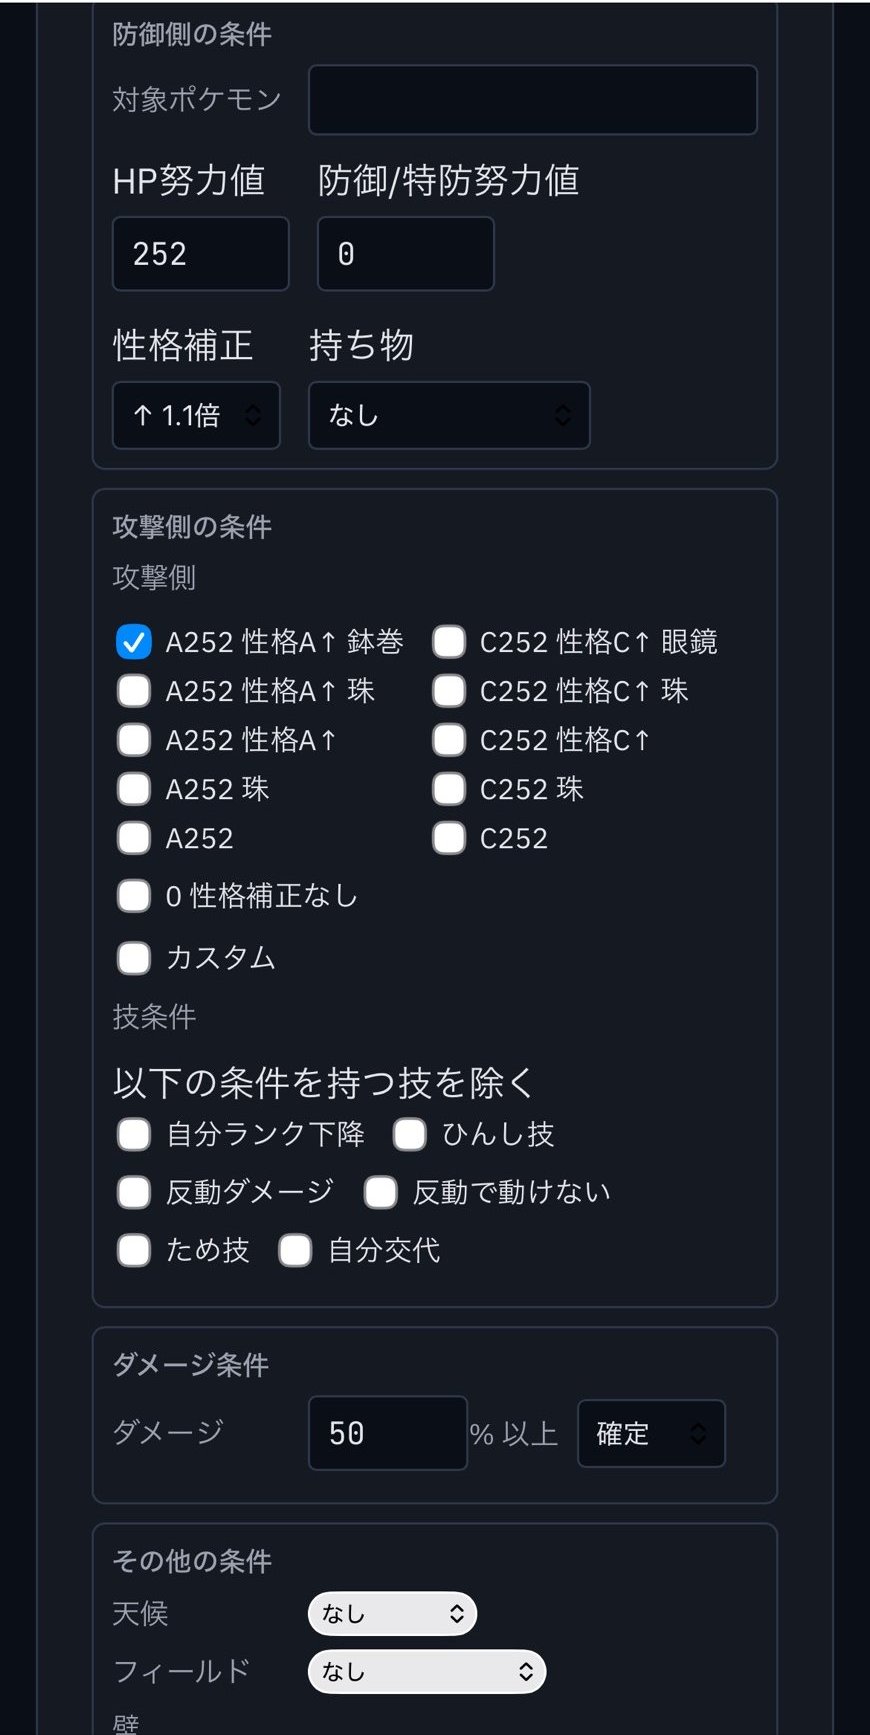Select the C252 性格C↑ 珠 checkbox

click(449, 691)
